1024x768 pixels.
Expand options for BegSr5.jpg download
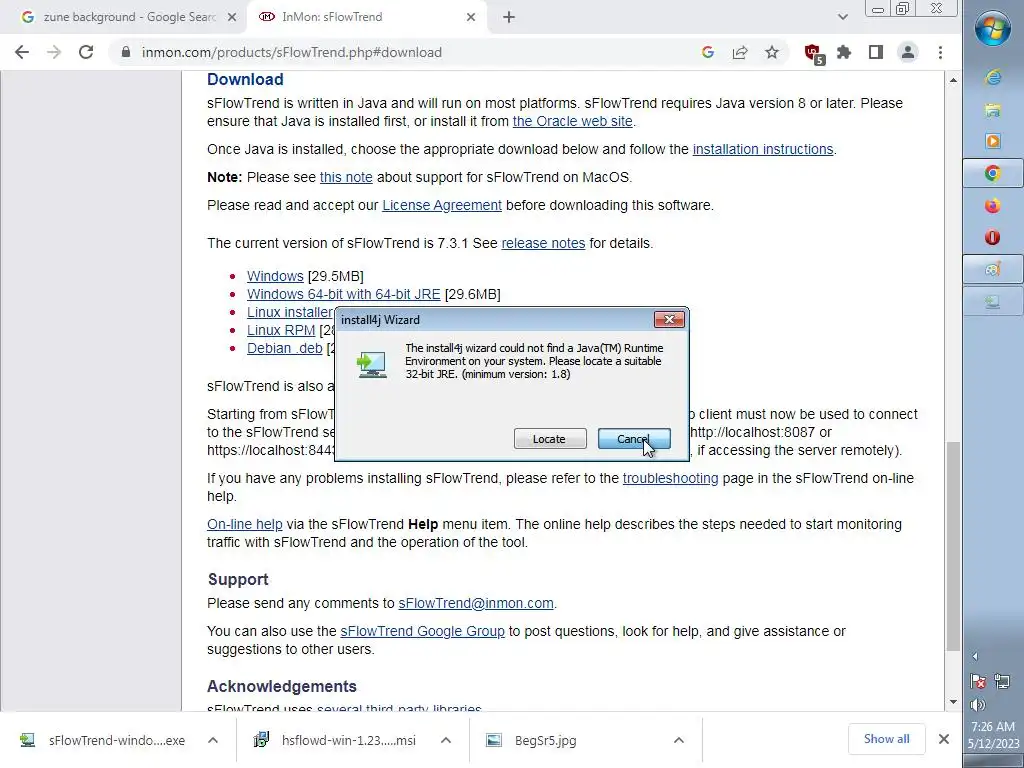[679, 741]
